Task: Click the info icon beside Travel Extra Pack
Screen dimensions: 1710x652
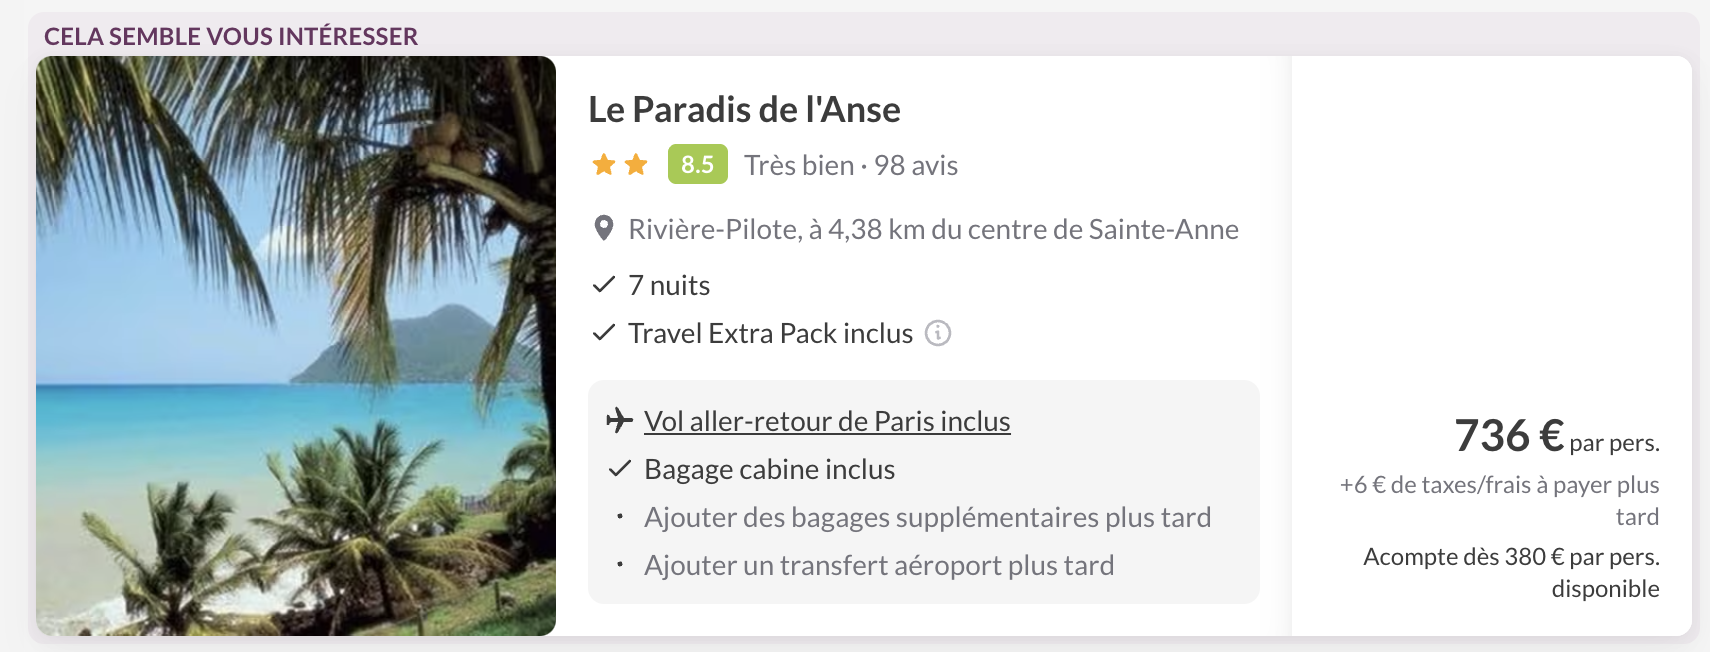Action: pos(938,333)
